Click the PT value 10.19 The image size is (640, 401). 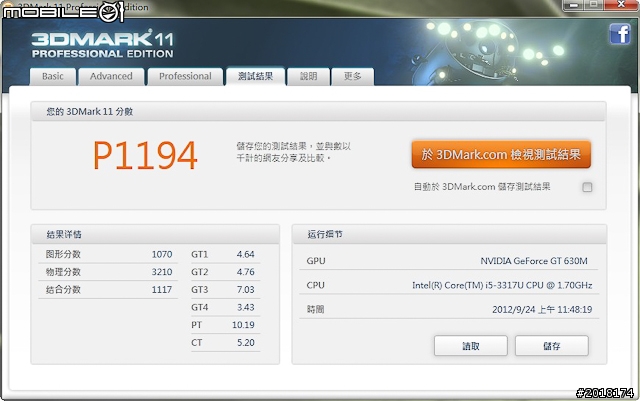pos(243,325)
